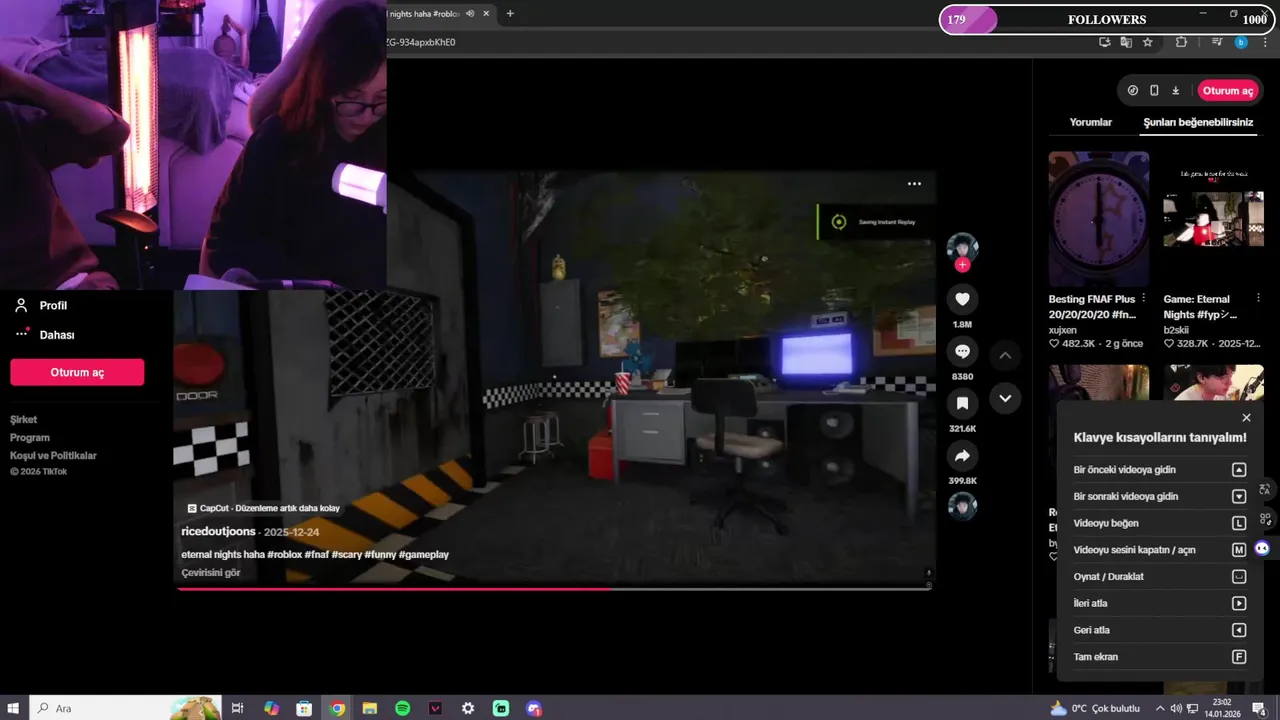Click the M key for mute shortcut
The image size is (1280, 720).
point(1239,550)
